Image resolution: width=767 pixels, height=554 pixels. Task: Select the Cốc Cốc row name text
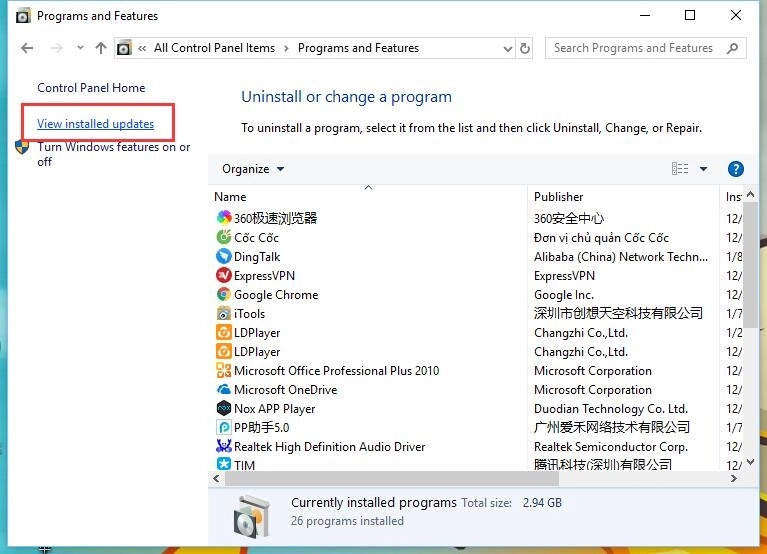(x=256, y=238)
